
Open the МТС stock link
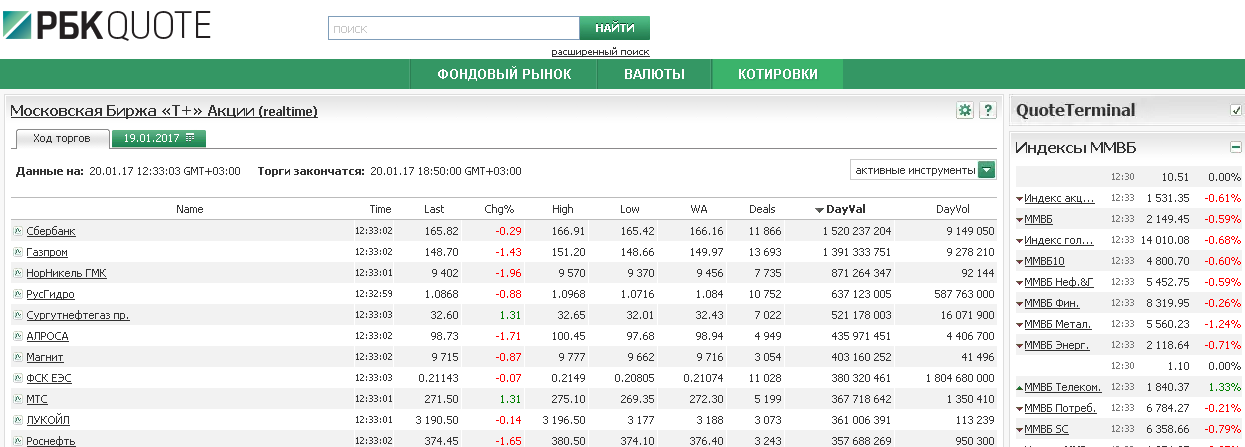tap(37, 399)
